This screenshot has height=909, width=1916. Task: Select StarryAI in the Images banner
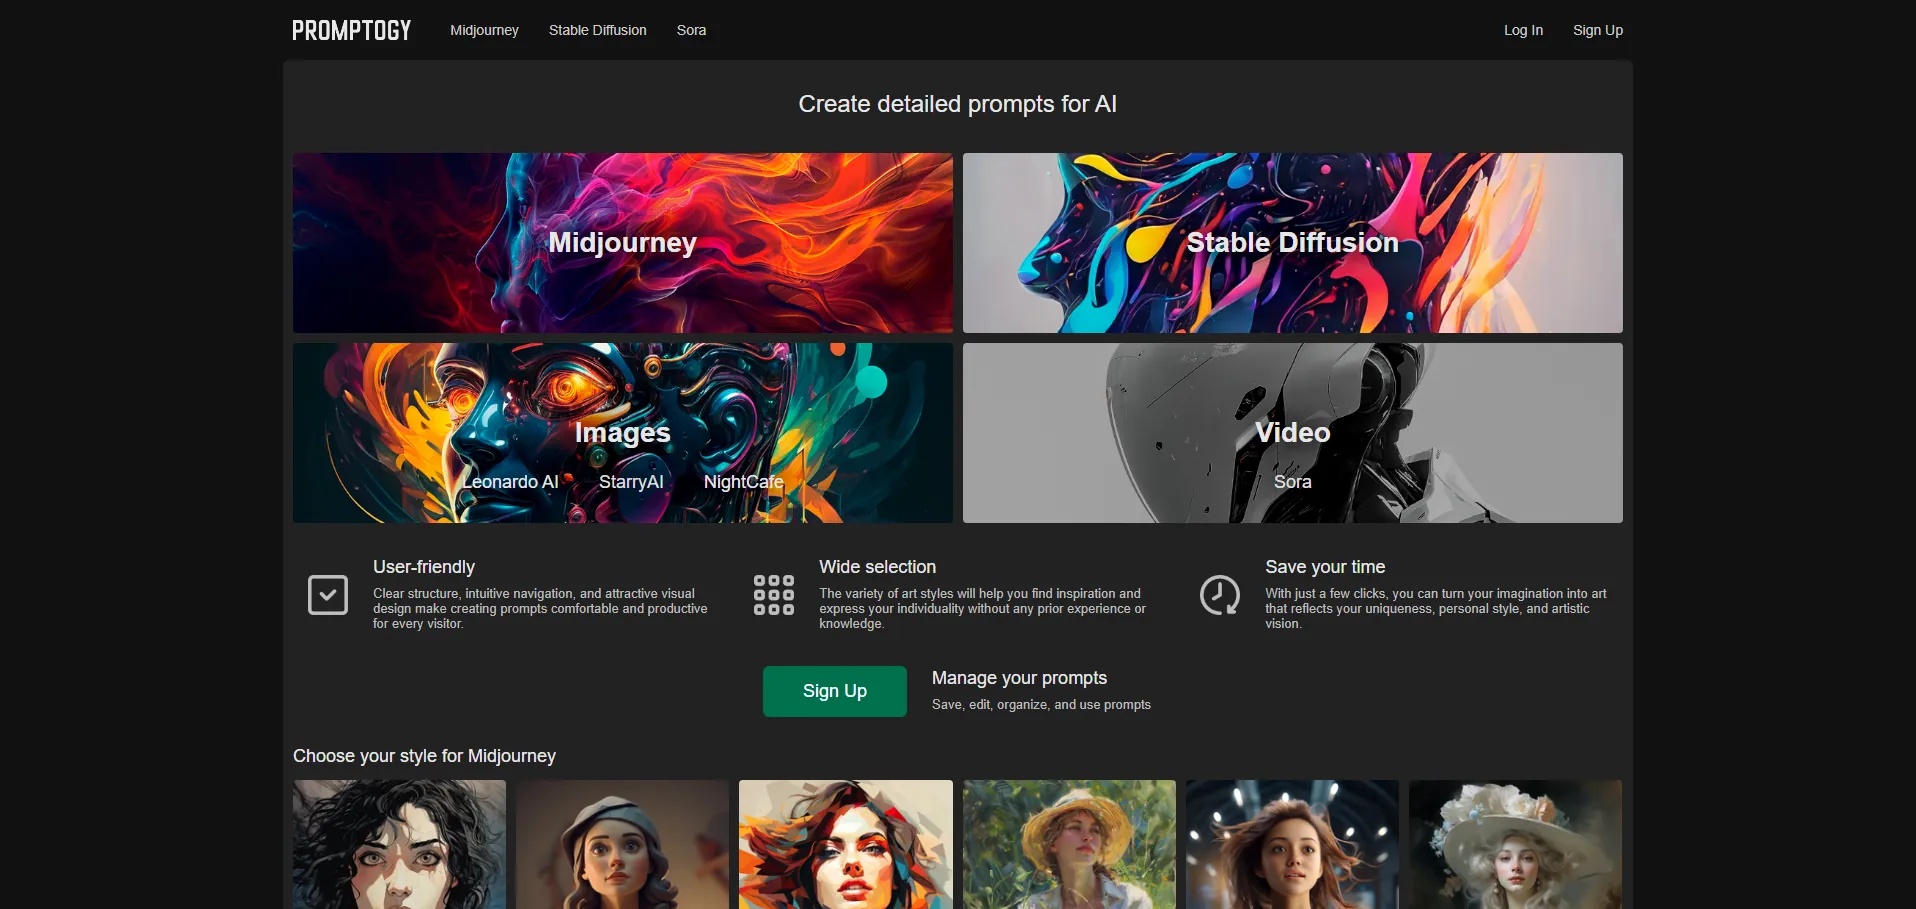(x=631, y=482)
